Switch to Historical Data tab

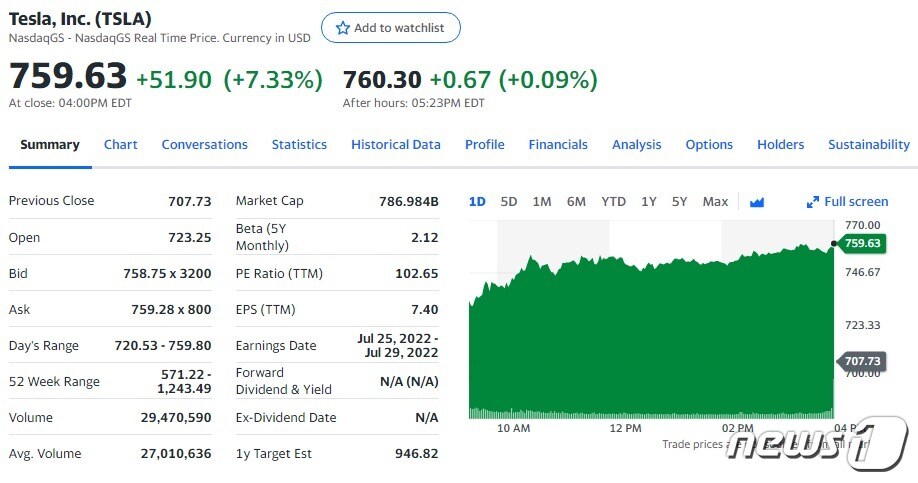(396, 145)
